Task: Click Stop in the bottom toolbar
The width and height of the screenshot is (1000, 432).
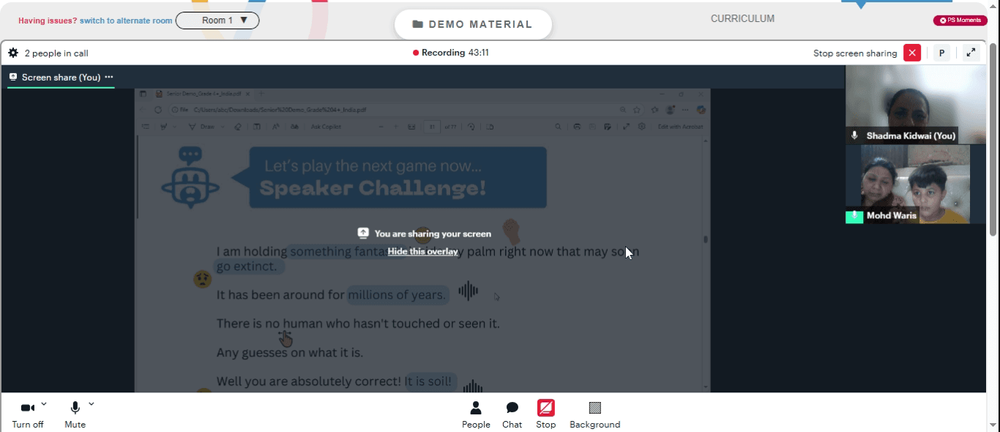Action: (x=545, y=415)
